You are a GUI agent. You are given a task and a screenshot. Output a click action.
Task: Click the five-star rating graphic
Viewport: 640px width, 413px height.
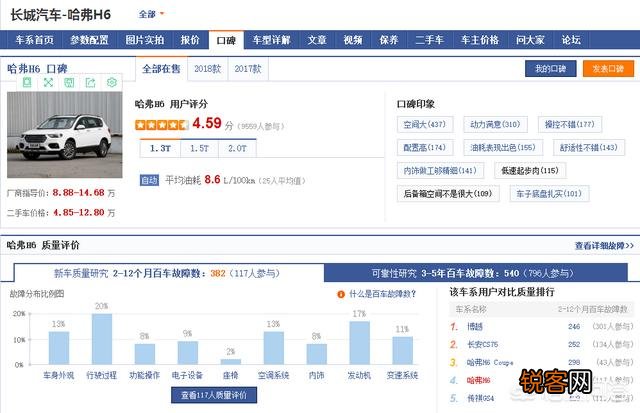pyautogui.click(x=162, y=124)
